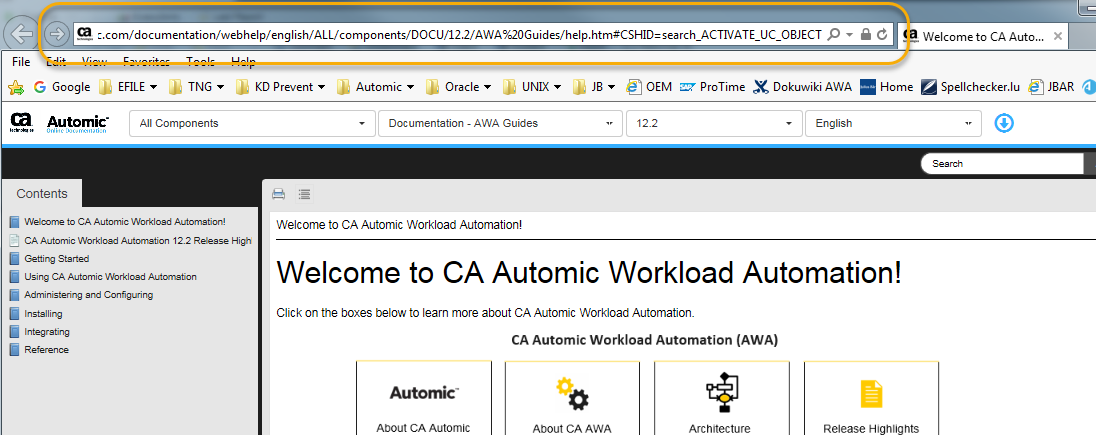Screen dimensions: 1096x435
Task: Expand the JB favorites folder
Action: pos(594,87)
